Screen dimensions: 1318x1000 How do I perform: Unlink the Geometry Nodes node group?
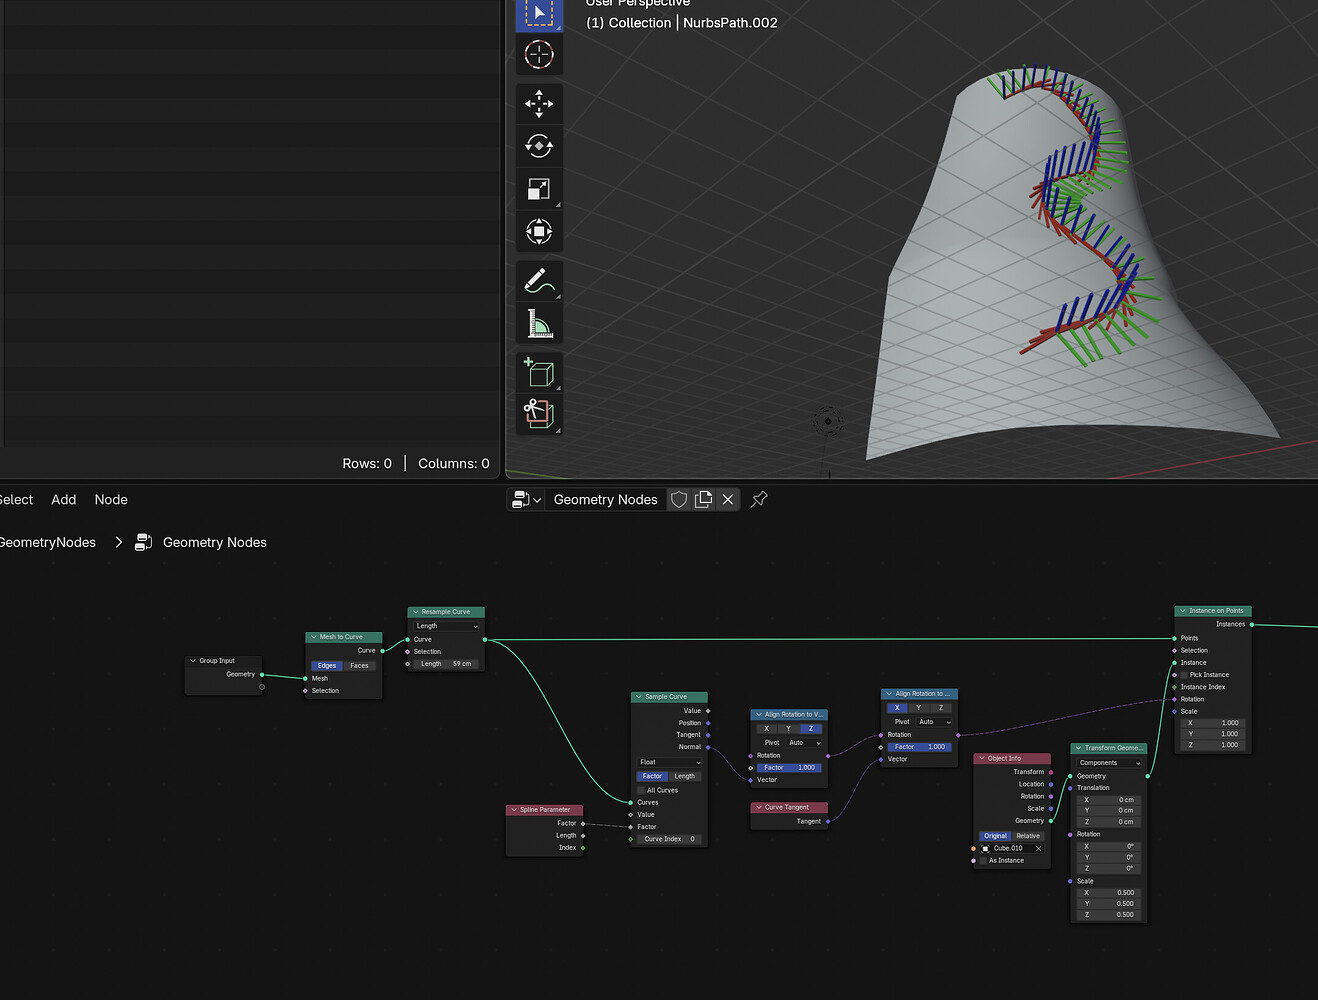[x=728, y=499]
